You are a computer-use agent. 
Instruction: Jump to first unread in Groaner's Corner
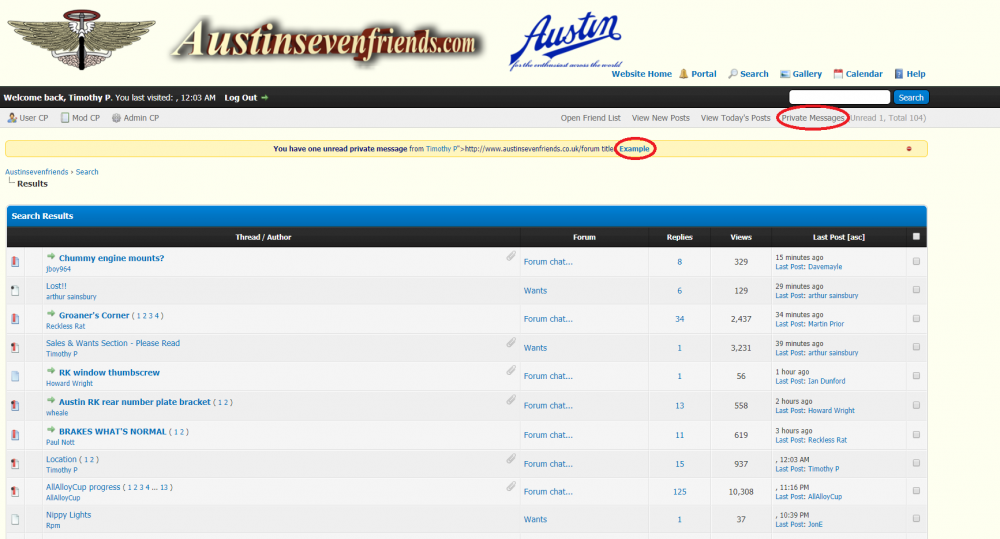[51, 314]
